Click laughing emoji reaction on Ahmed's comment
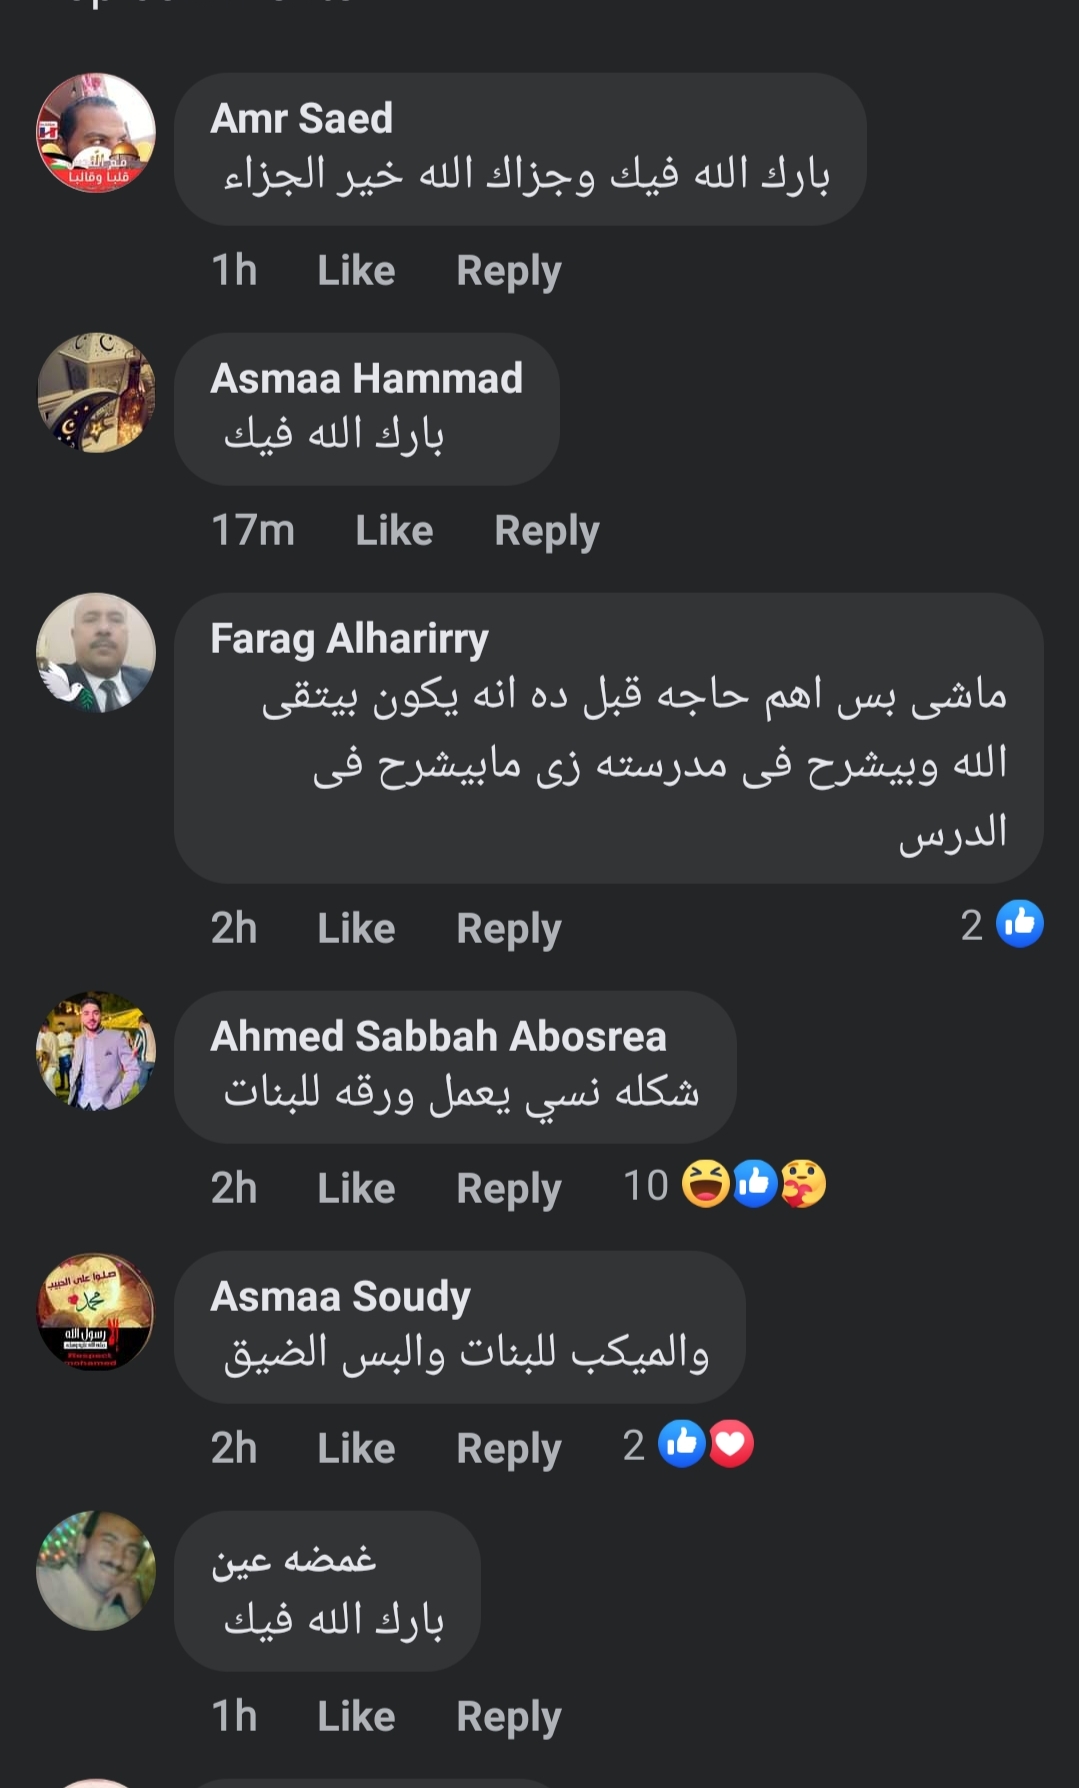 706,1184
